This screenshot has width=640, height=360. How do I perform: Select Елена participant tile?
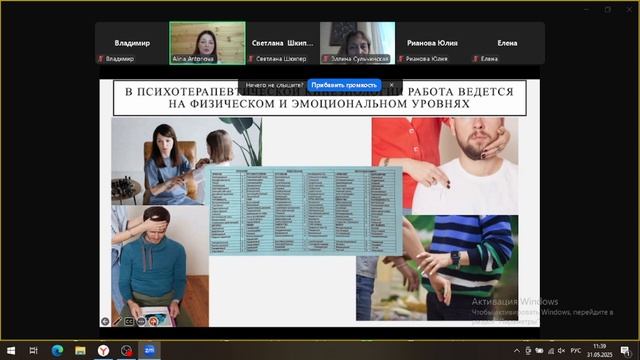507,43
